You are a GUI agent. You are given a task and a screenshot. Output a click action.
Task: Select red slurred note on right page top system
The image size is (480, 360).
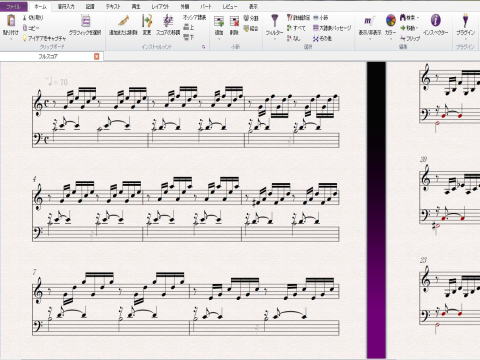coord(443,116)
